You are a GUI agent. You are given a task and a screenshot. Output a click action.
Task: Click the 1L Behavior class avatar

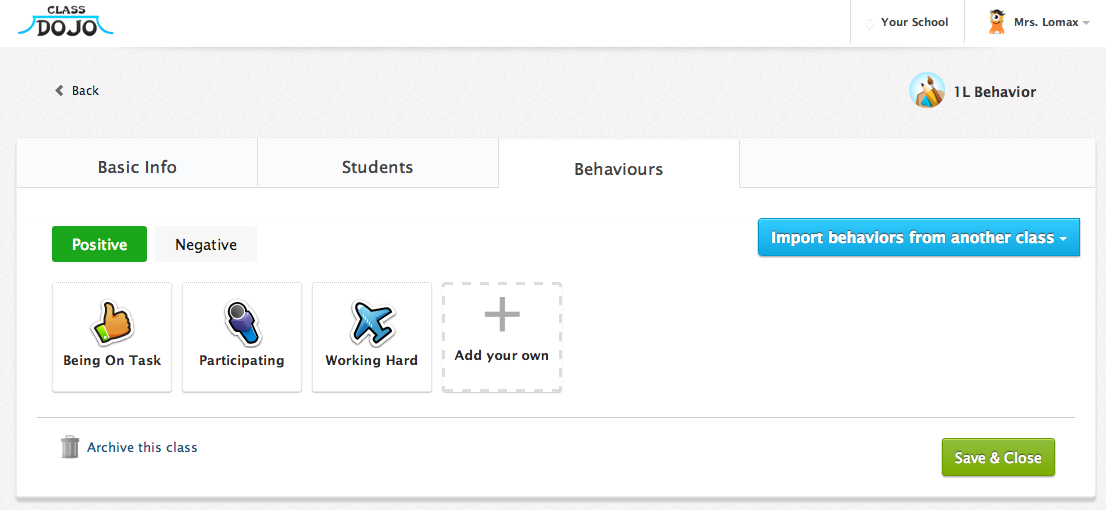pos(927,91)
